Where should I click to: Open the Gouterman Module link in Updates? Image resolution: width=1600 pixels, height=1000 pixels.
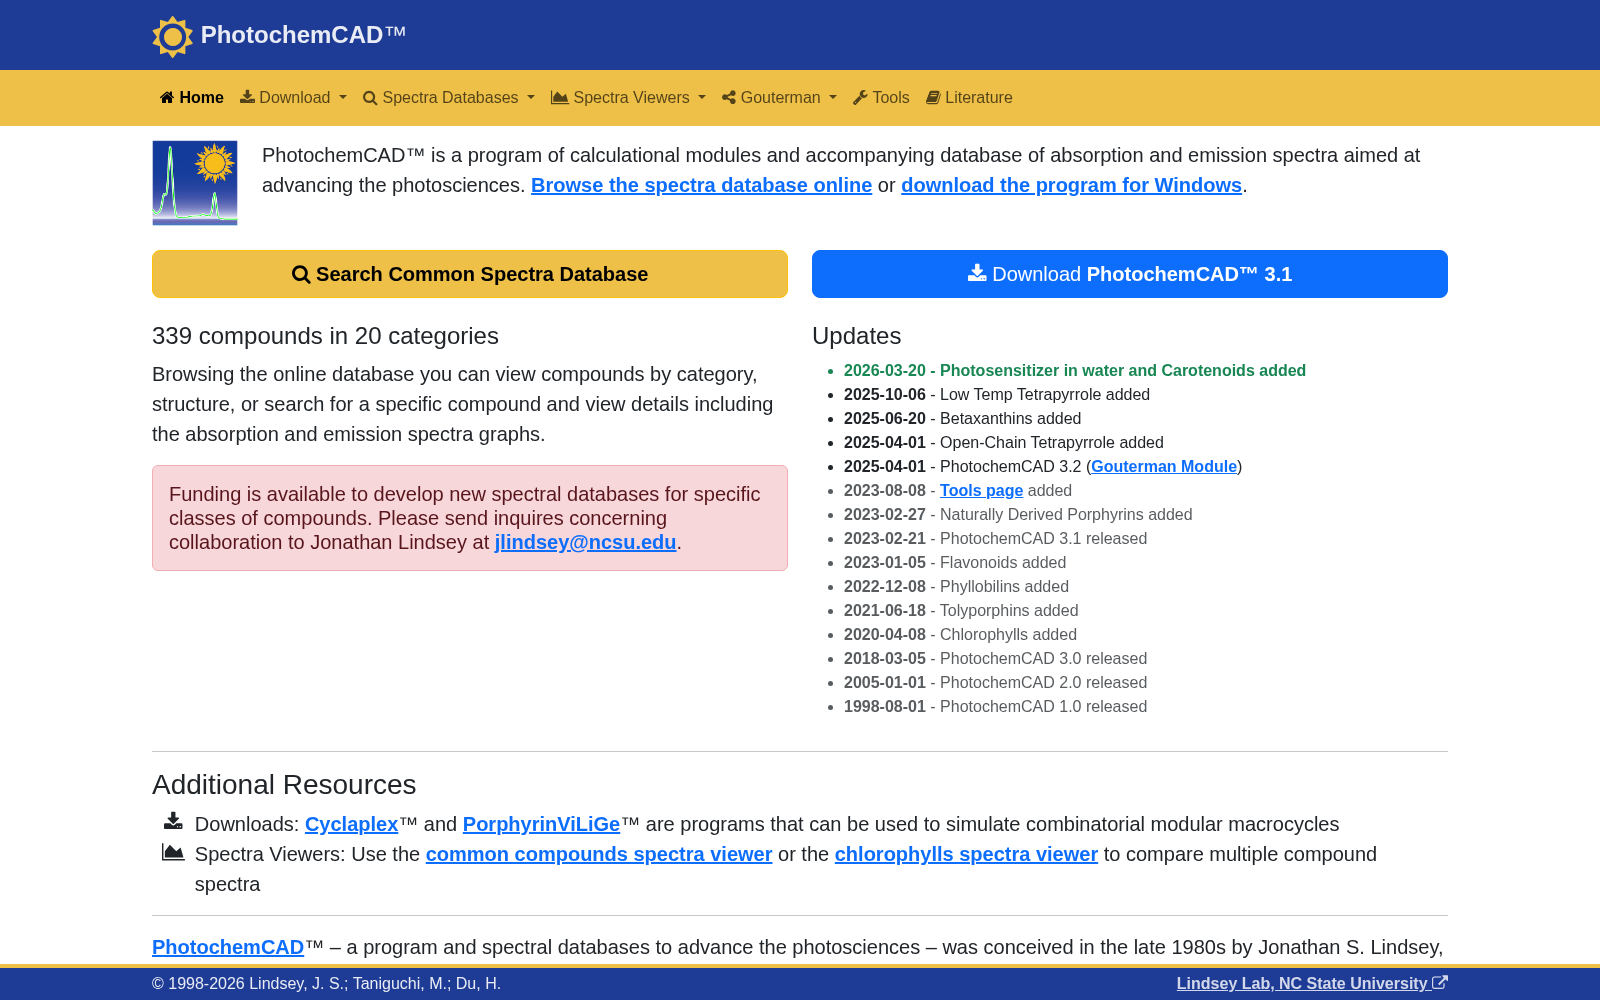1164,466
